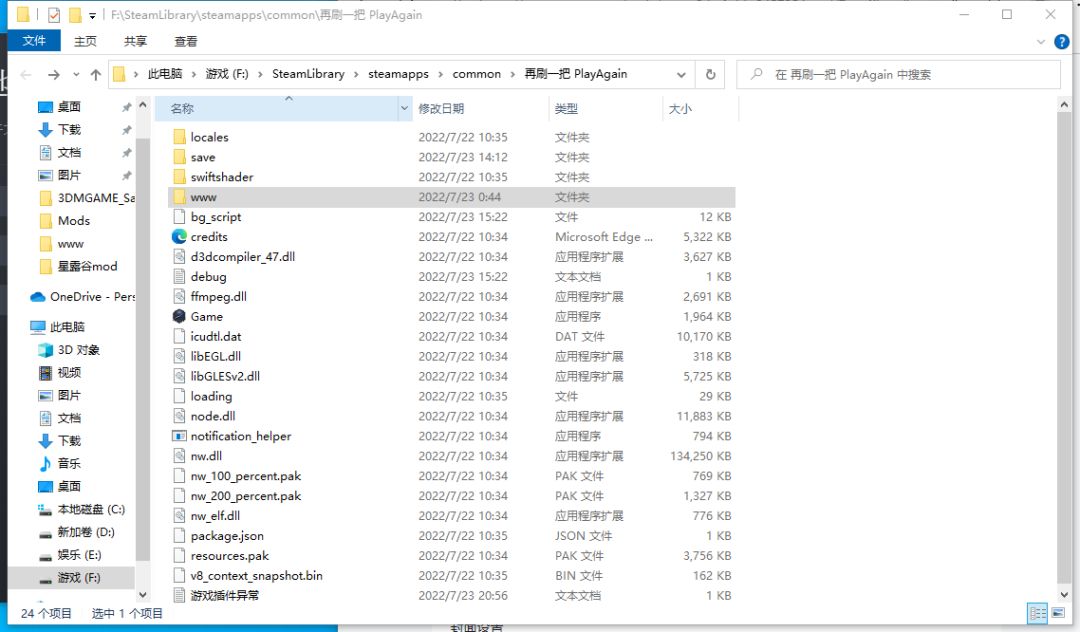Image resolution: width=1080 pixels, height=632 pixels.
Task: Select the debug text document icon
Action: click(179, 277)
